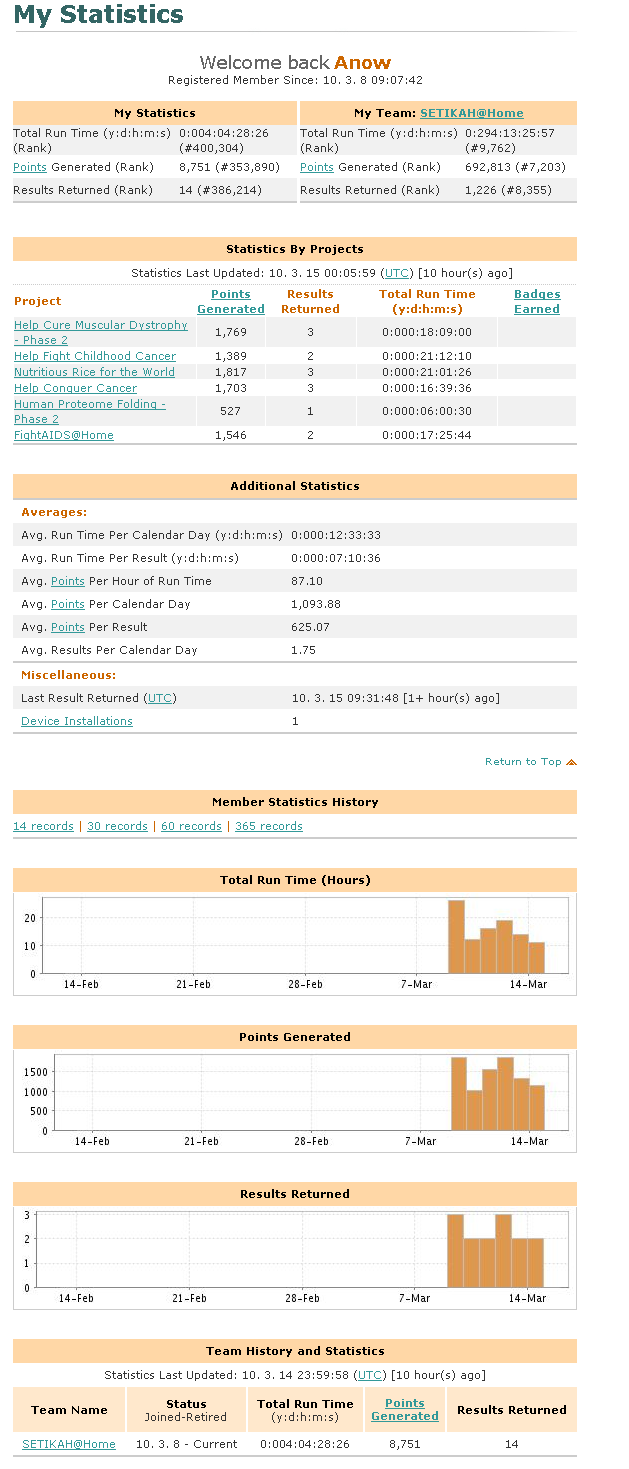
Task: Open UTC link under Team History and Statistics
Action: point(370,1375)
